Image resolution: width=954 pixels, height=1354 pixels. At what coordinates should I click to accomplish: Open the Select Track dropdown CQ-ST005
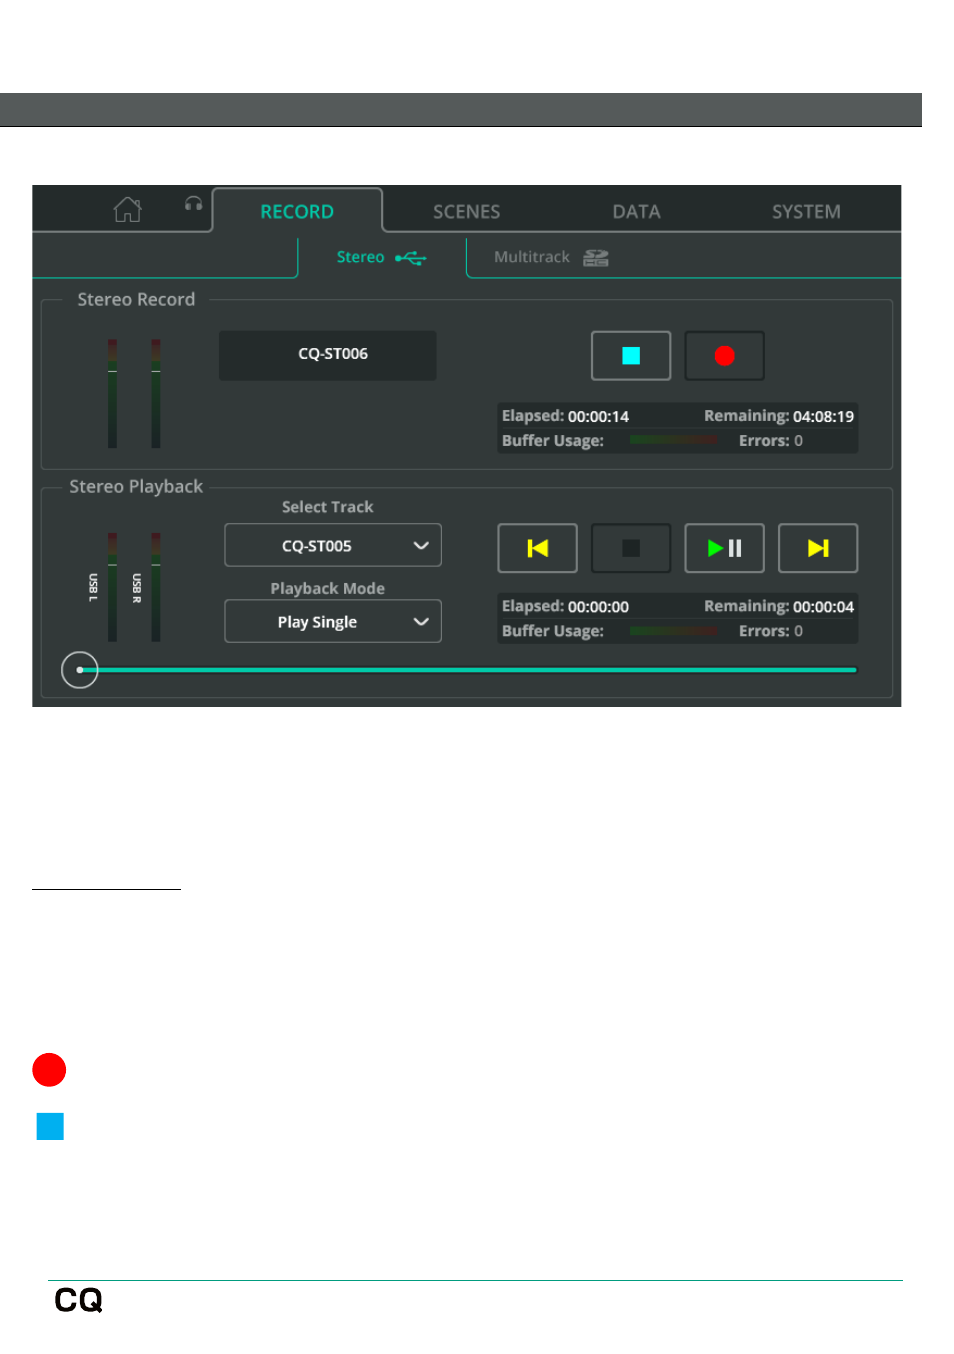point(332,546)
